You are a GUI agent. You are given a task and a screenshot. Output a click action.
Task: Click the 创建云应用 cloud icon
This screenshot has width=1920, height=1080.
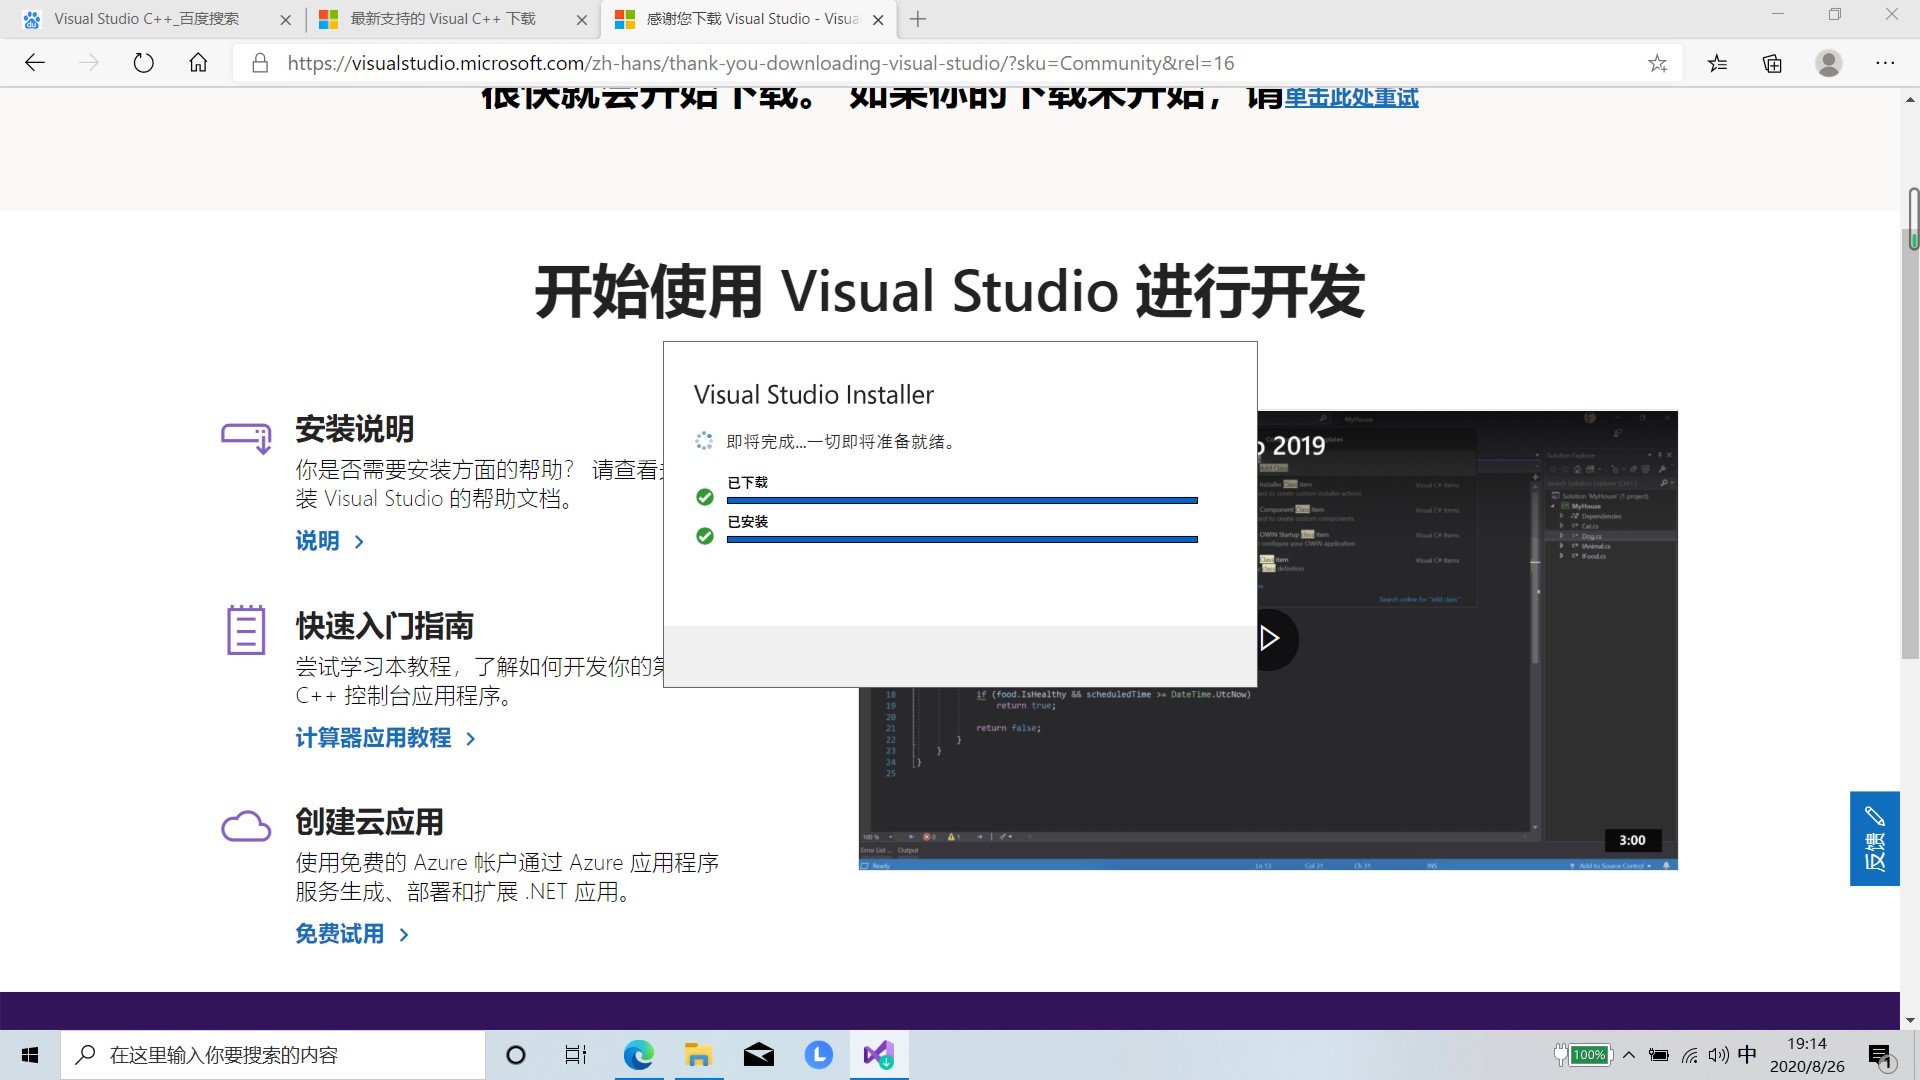pos(246,826)
